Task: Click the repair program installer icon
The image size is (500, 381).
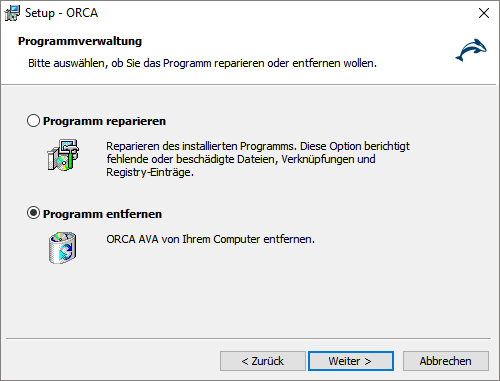Action: (x=63, y=155)
